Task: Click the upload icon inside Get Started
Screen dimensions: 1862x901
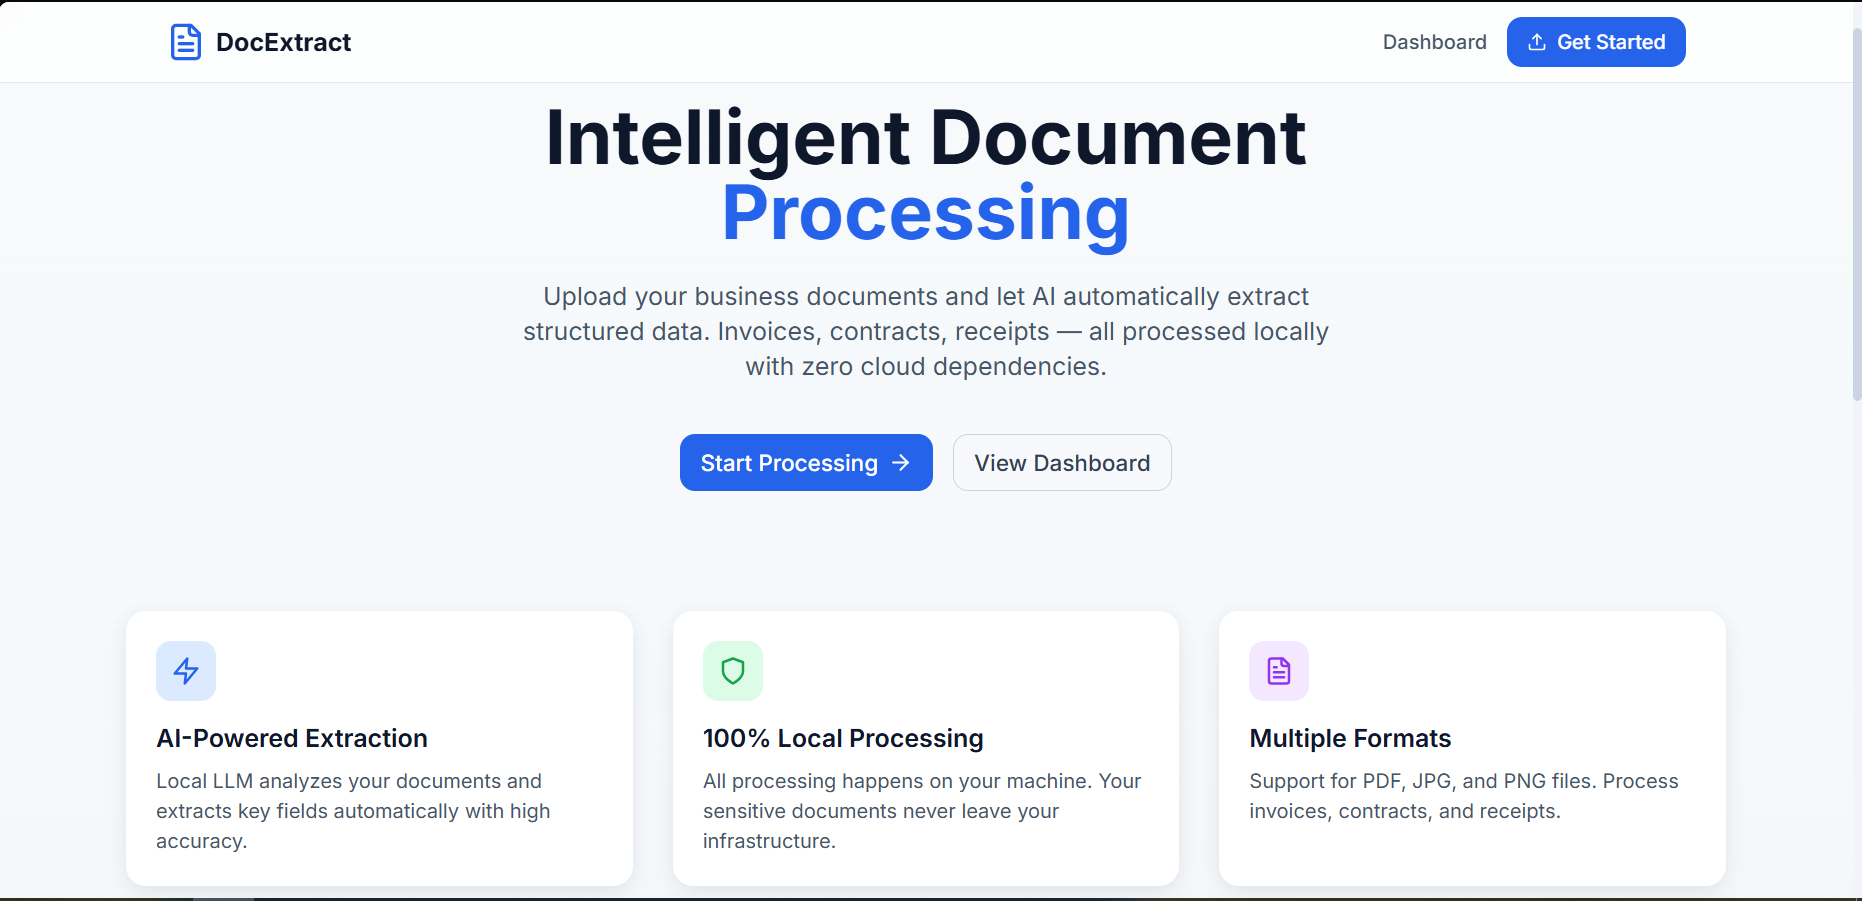Action: click(x=1536, y=42)
